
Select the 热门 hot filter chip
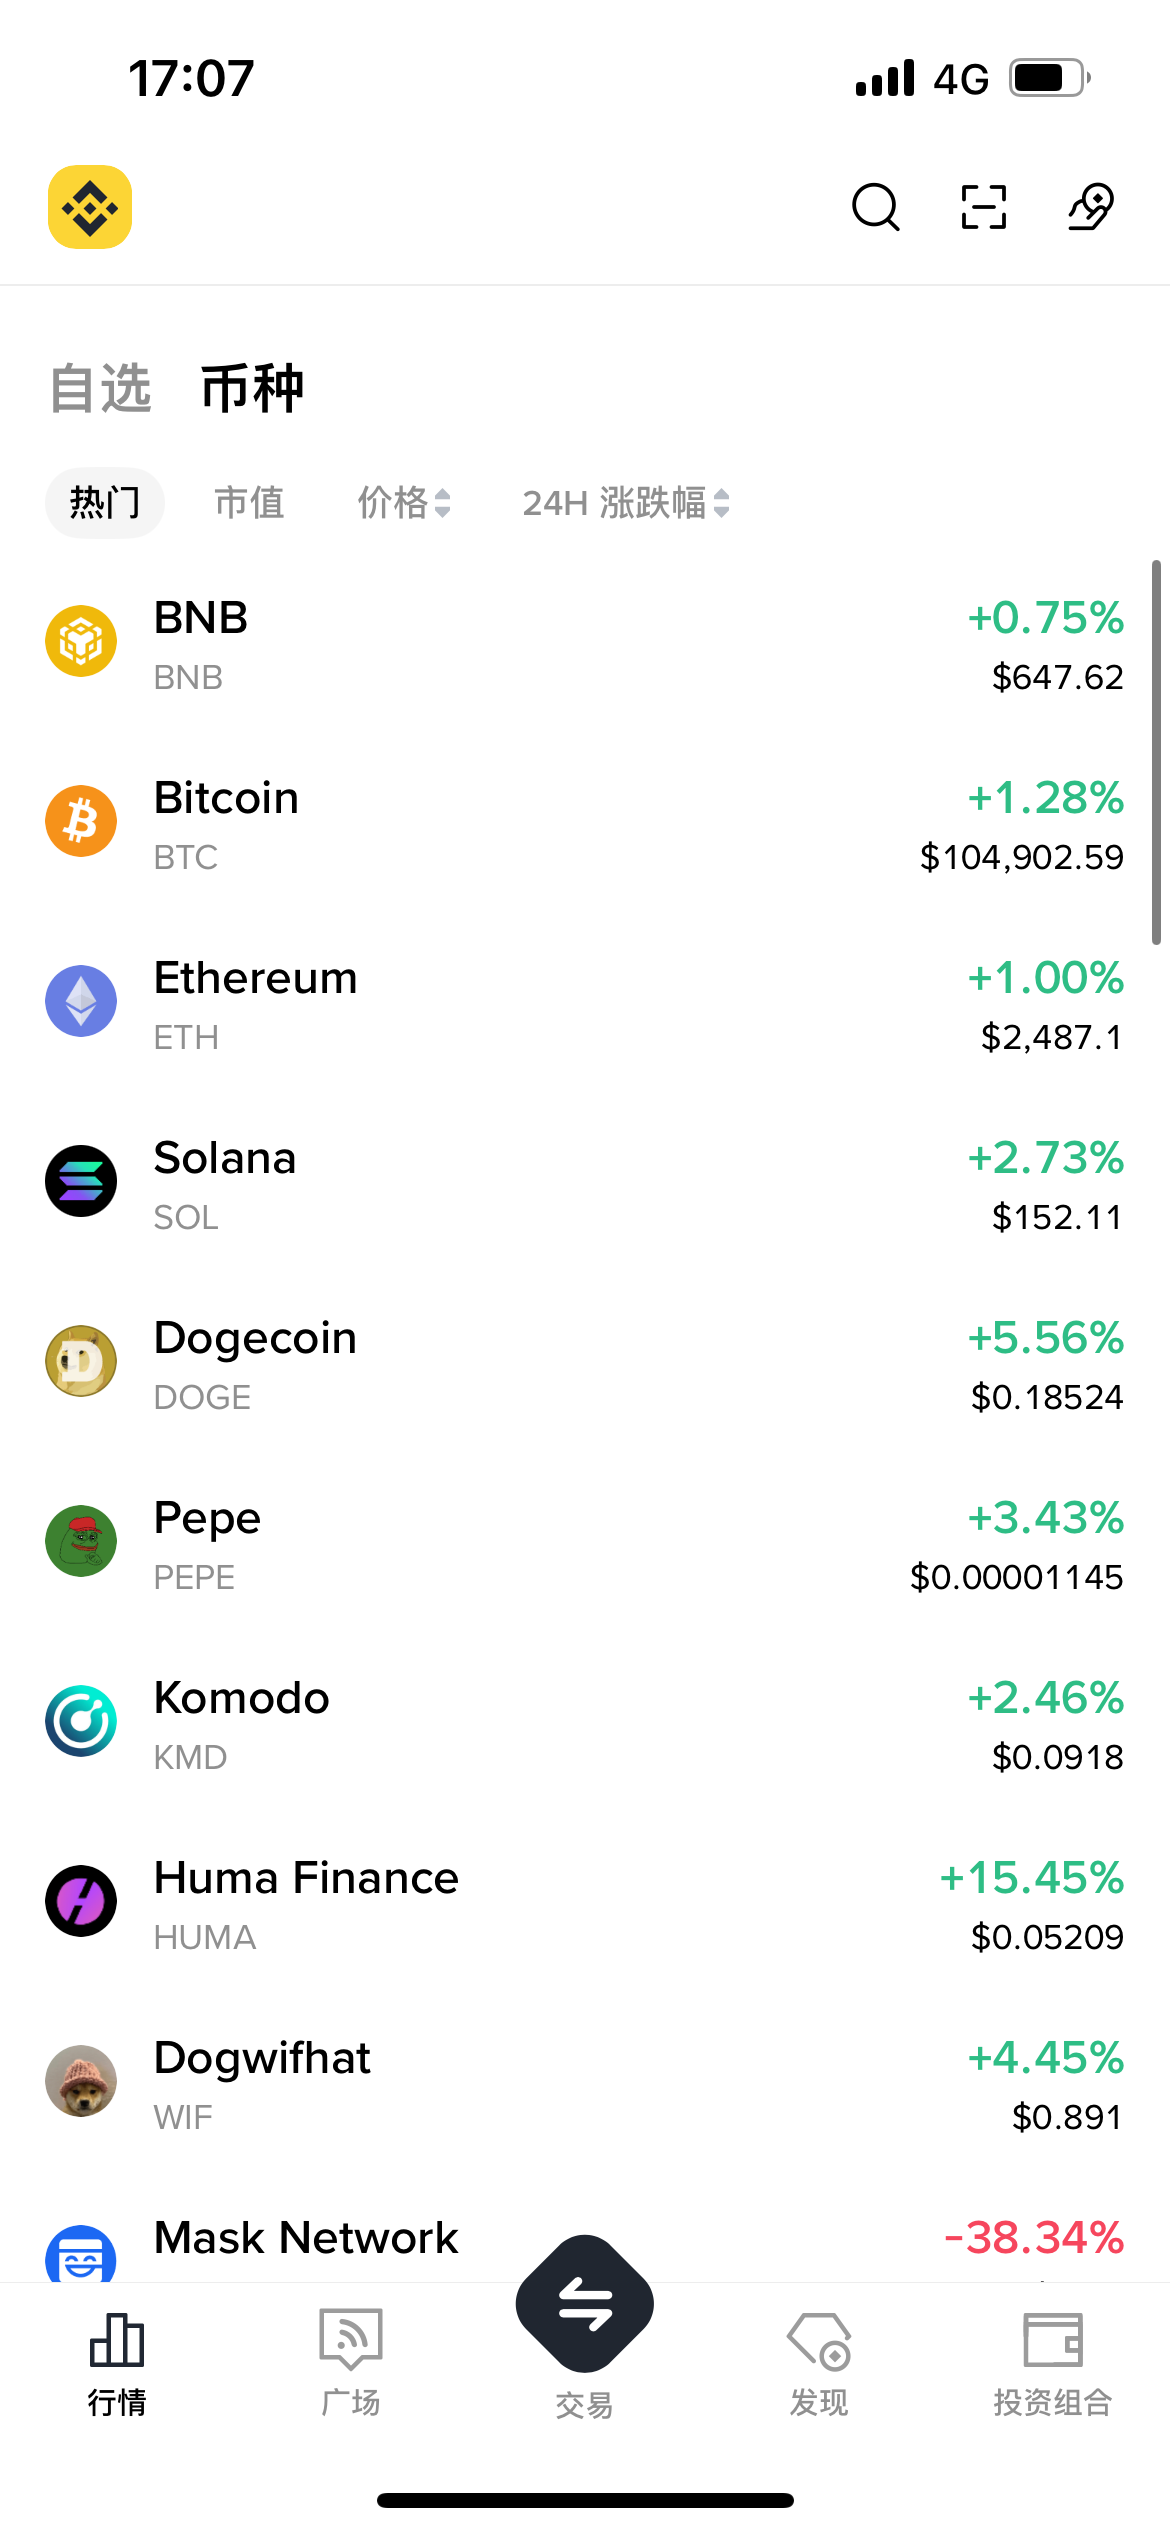point(105,503)
